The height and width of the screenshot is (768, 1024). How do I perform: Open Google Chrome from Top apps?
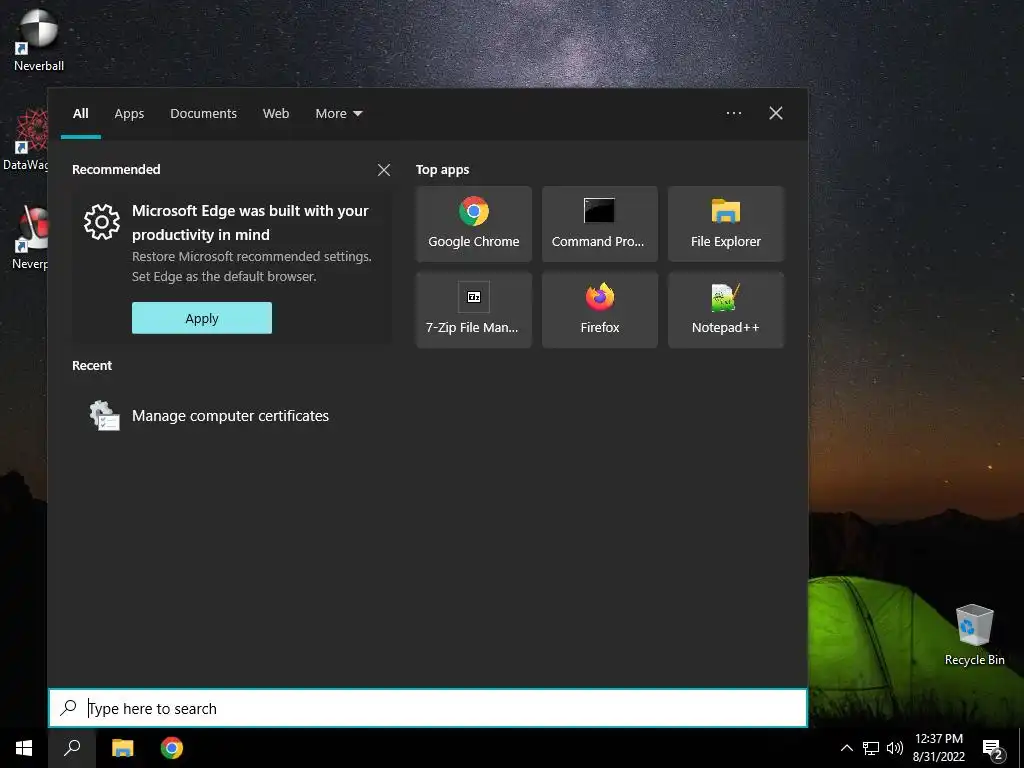tap(473, 223)
